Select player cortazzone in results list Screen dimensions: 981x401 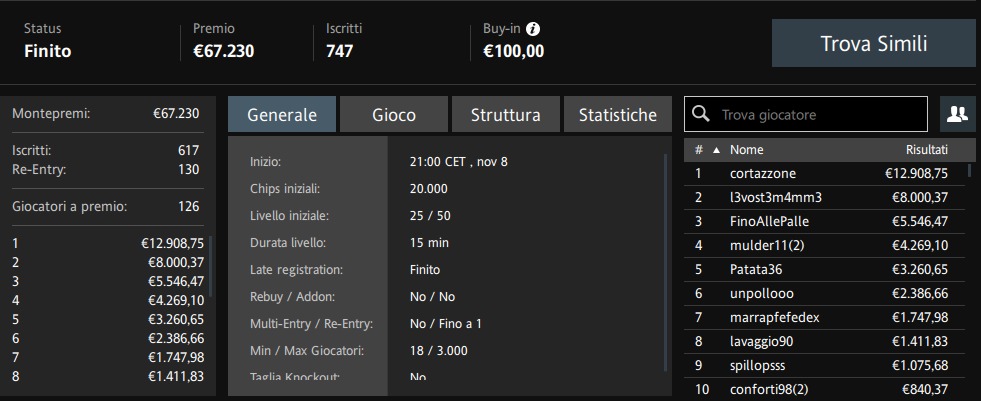[x=825, y=174]
